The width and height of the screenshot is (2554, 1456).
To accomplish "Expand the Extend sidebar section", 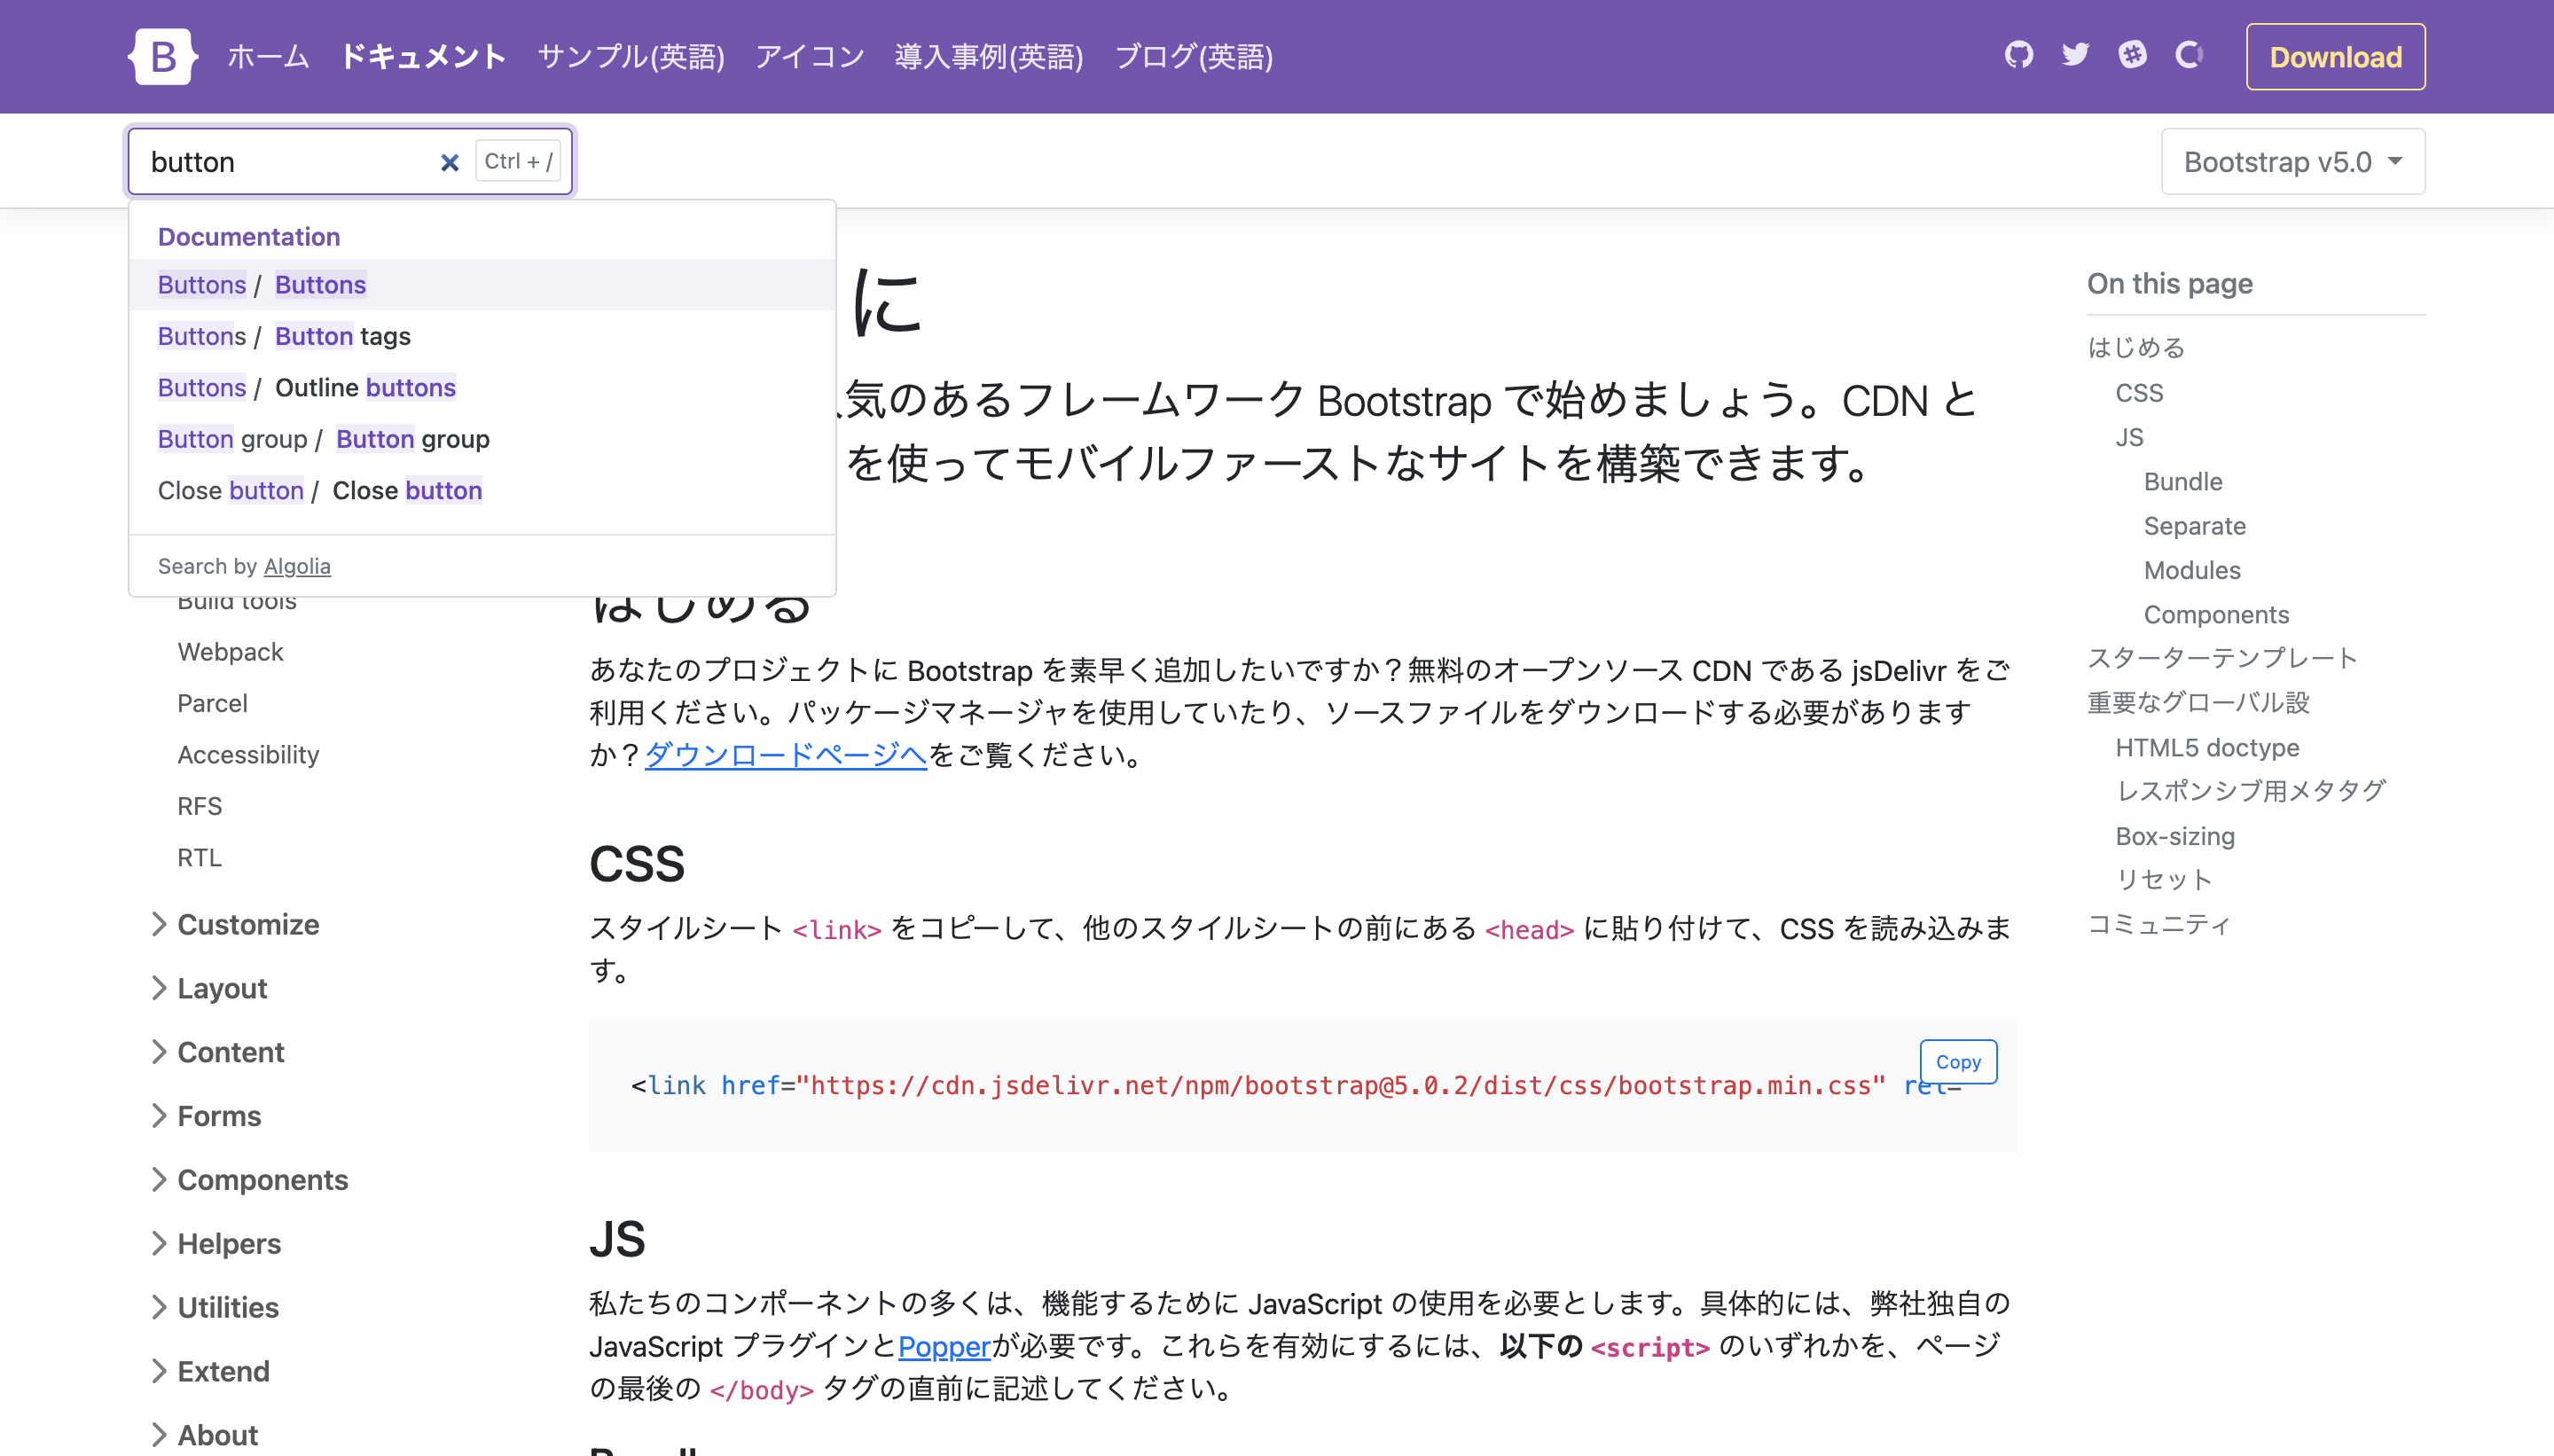I will pyautogui.click(x=211, y=1372).
